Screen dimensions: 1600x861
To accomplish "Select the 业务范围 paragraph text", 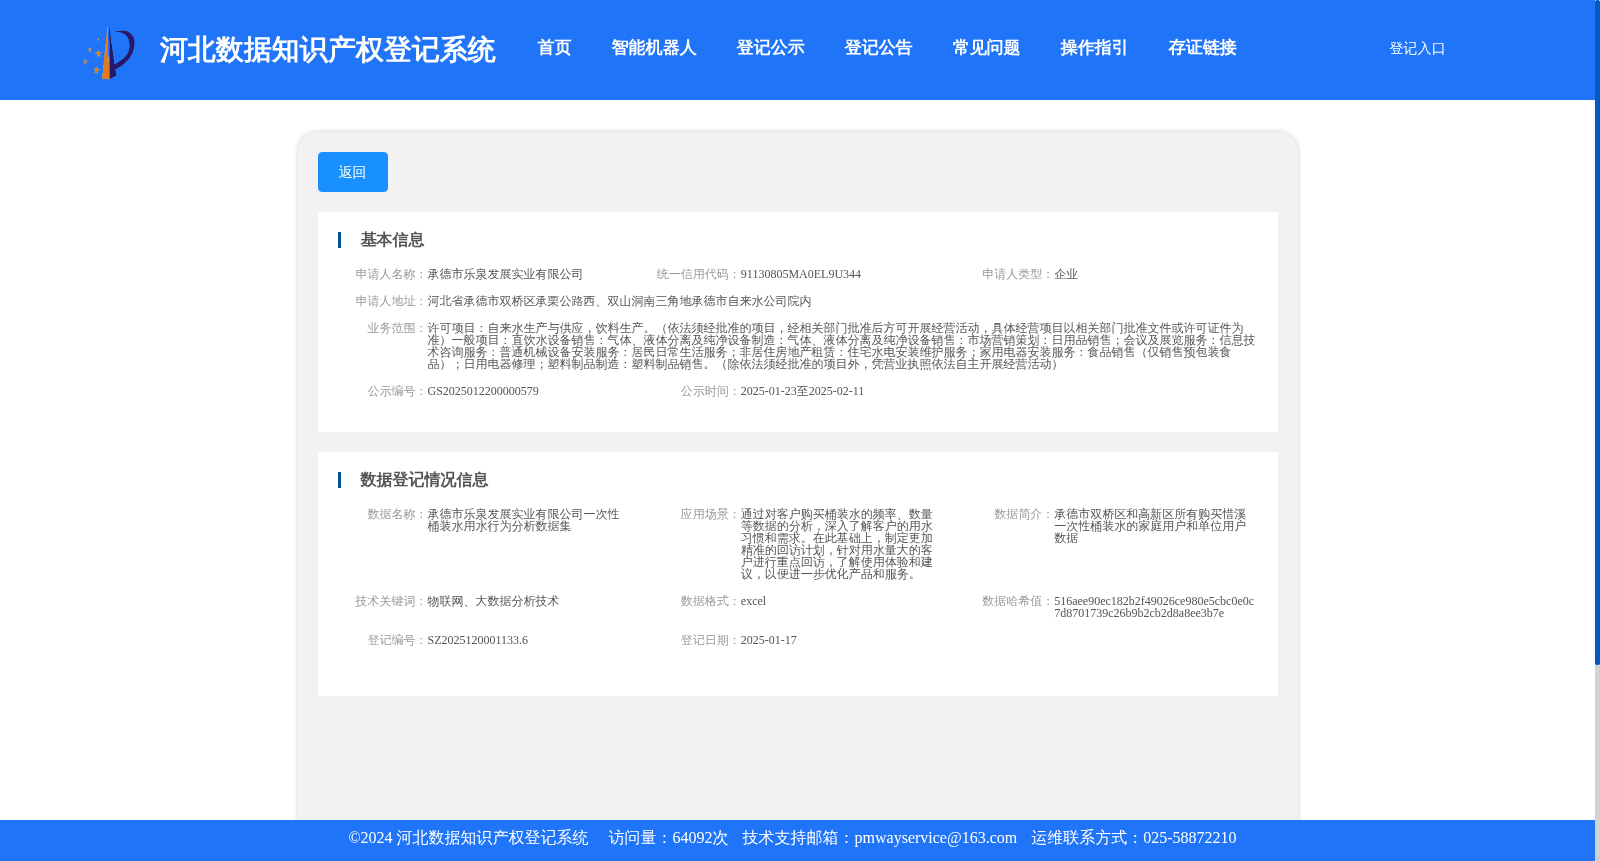I will 841,346.
